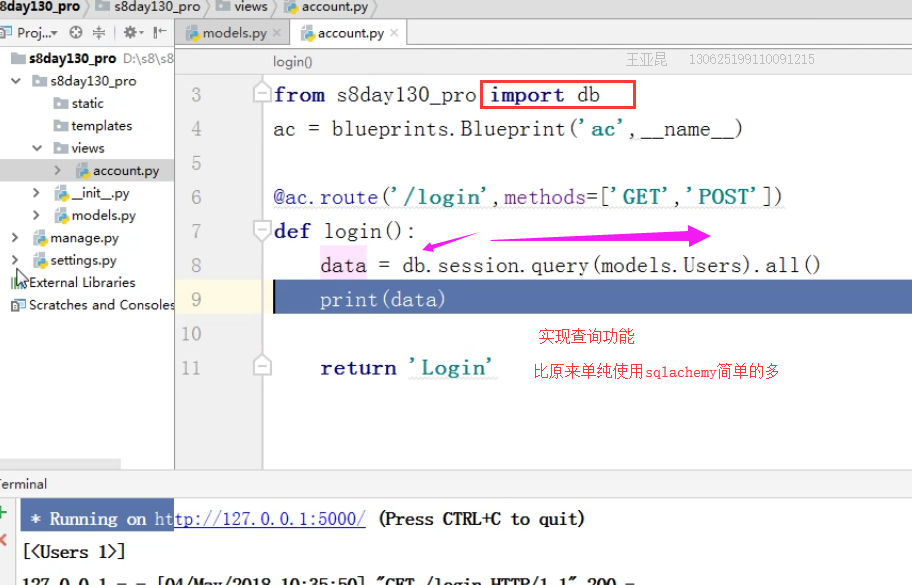Click the account.py breadcrumb in navigation bar
This screenshot has width=912, height=585.
pos(327,7)
